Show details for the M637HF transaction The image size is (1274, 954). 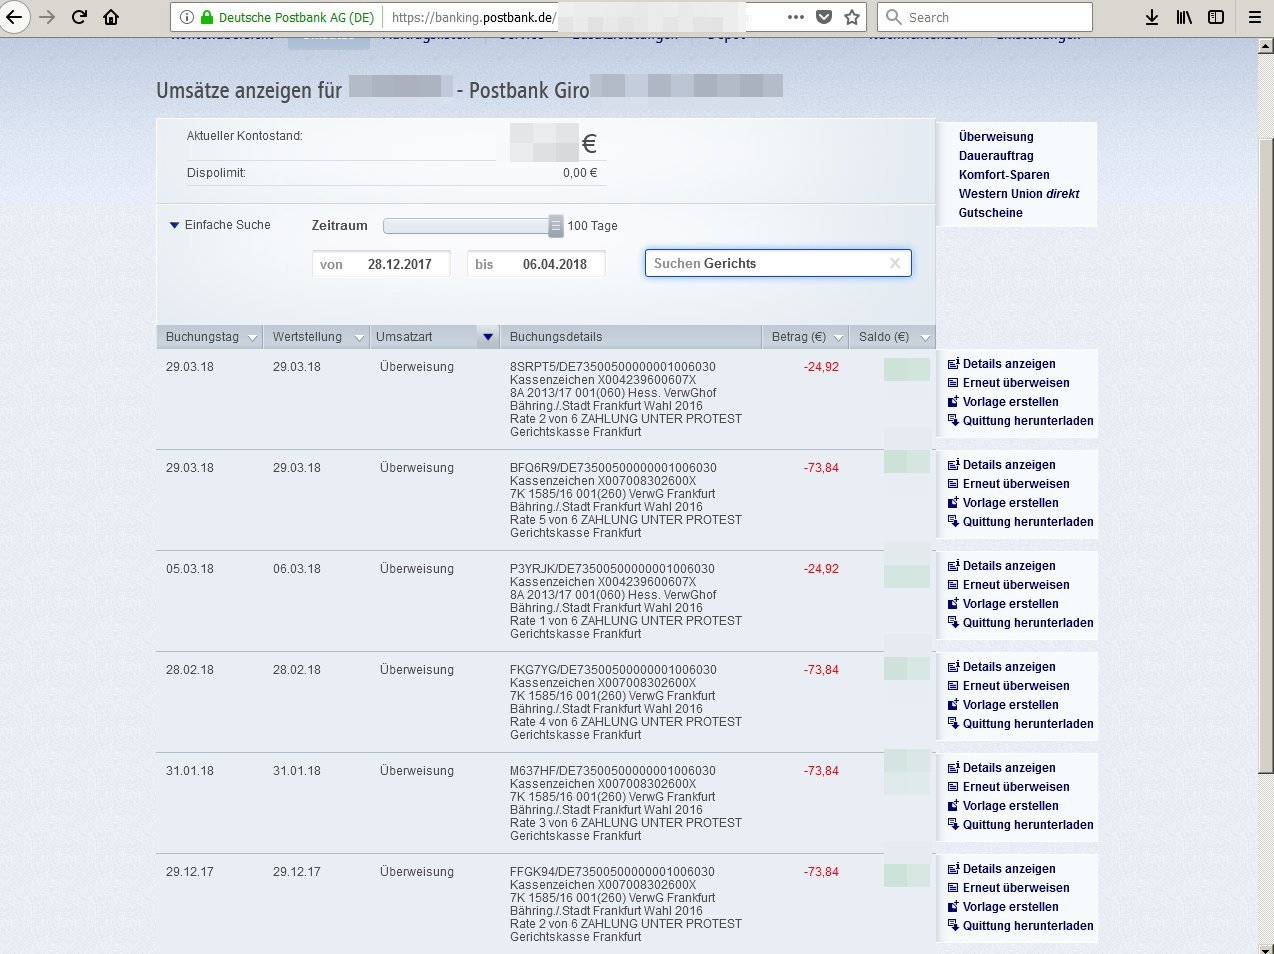(x=1001, y=768)
